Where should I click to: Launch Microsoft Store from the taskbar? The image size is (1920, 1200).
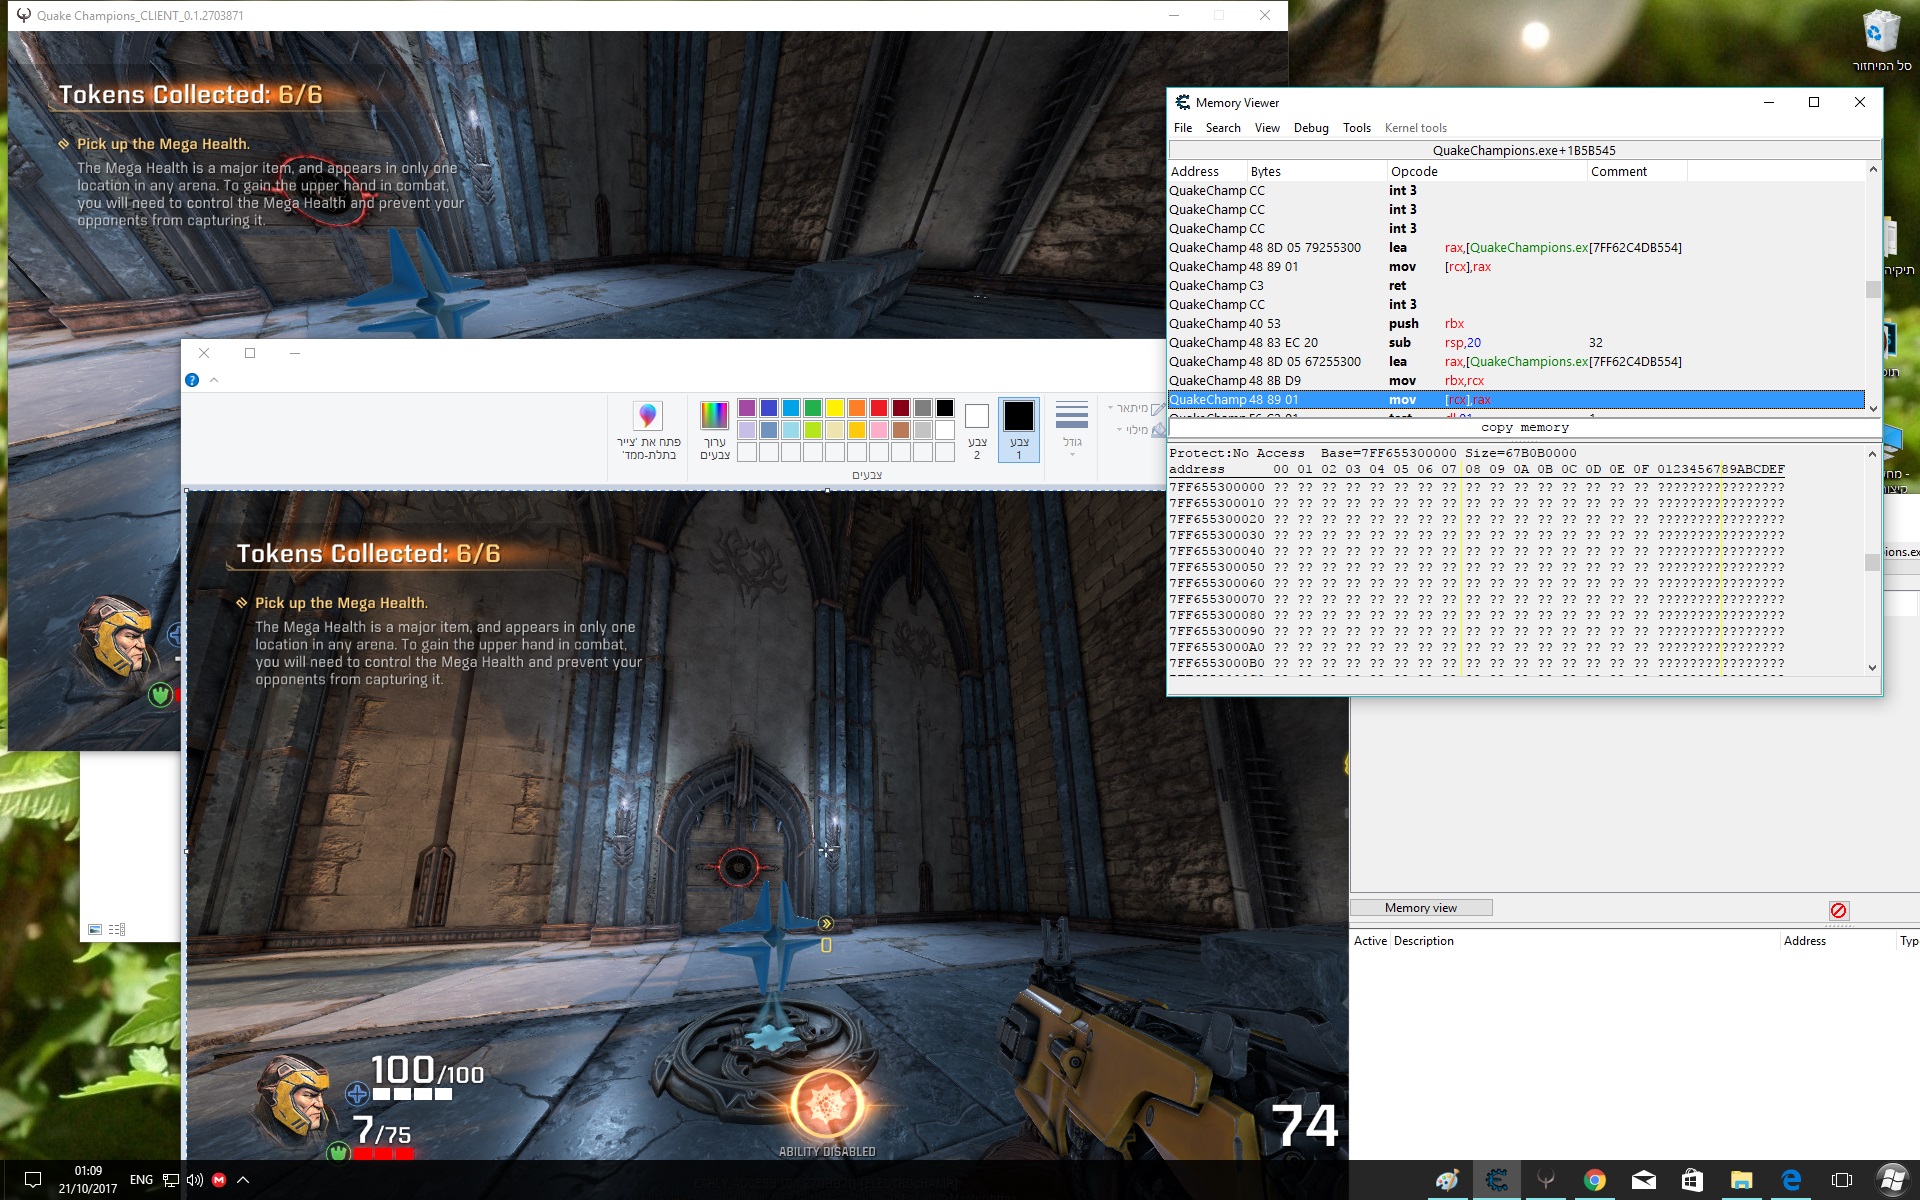pyautogui.click(x=1692, y=1180)
